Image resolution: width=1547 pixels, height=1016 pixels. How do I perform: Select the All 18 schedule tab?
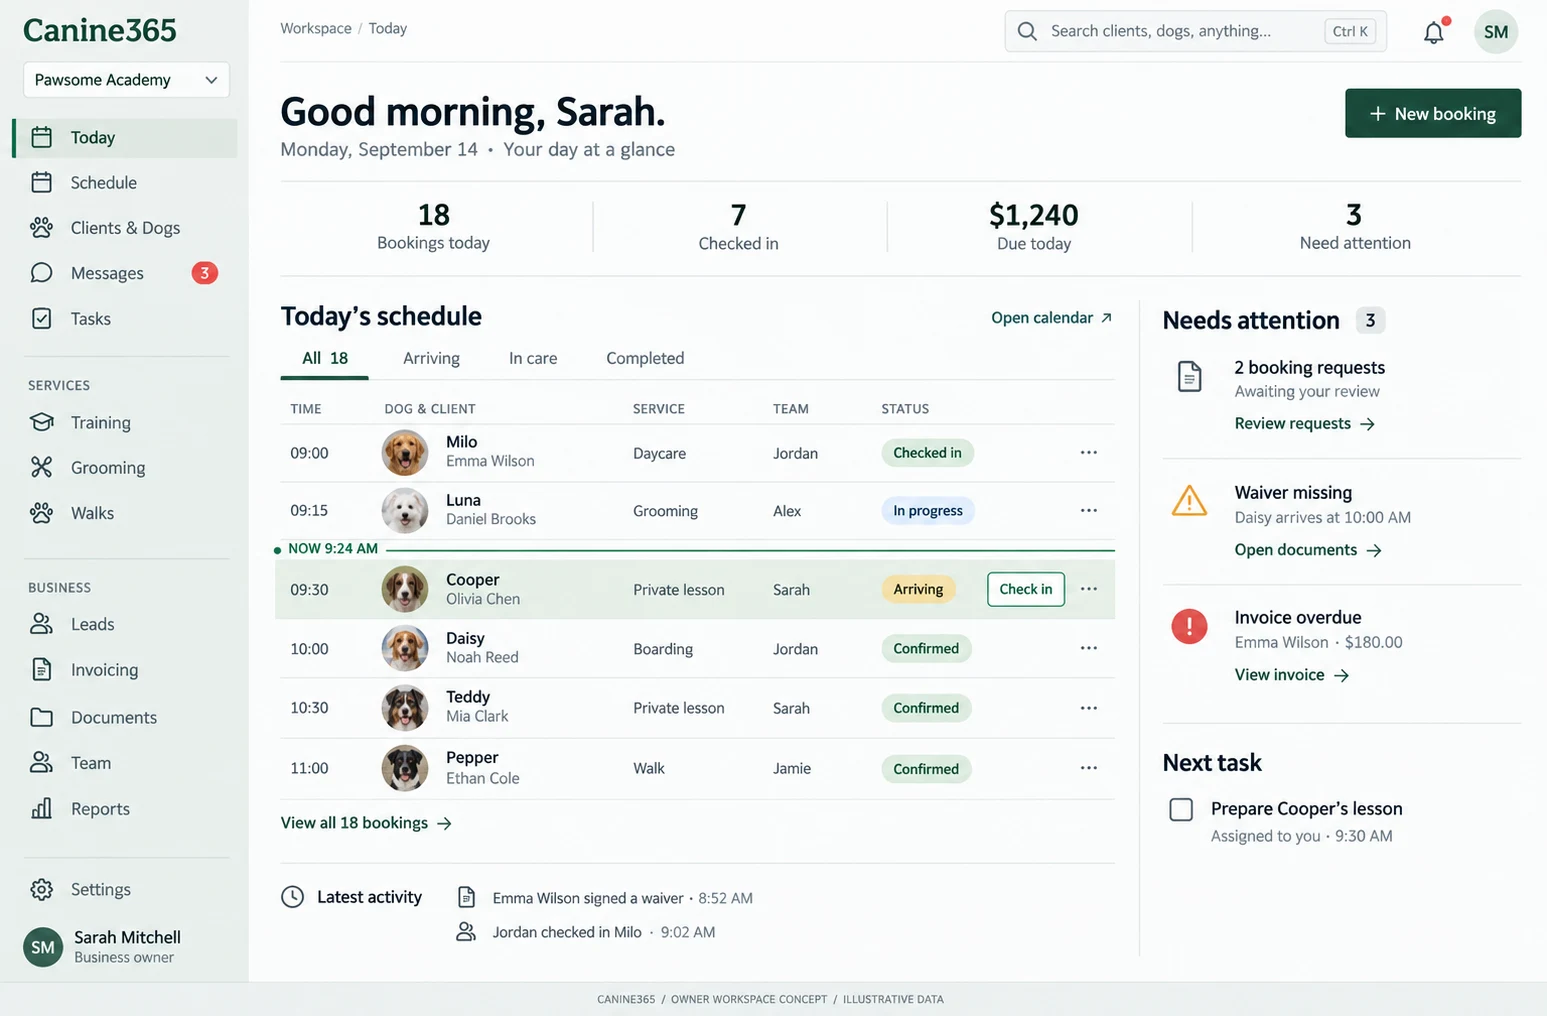pyautogui.click(x=325, y=358)
